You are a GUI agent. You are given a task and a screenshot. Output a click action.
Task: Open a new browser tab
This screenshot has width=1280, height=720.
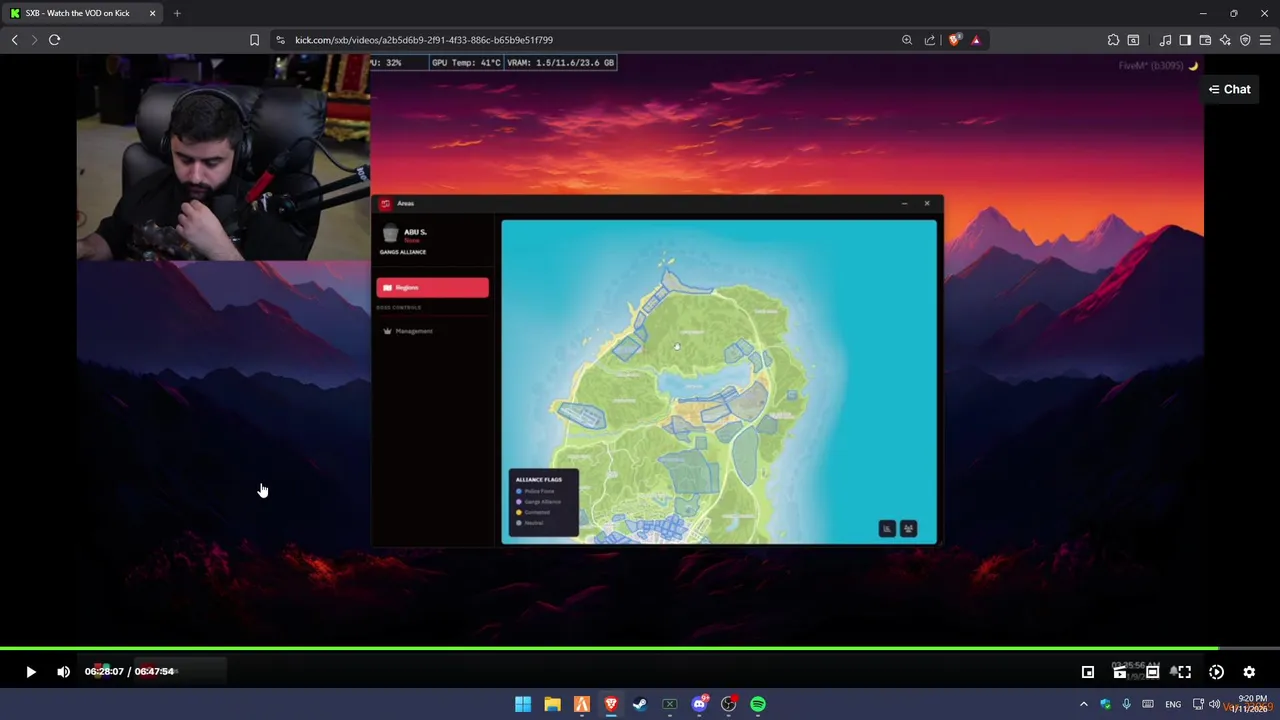pyautogui.click(x=177, y=13)
